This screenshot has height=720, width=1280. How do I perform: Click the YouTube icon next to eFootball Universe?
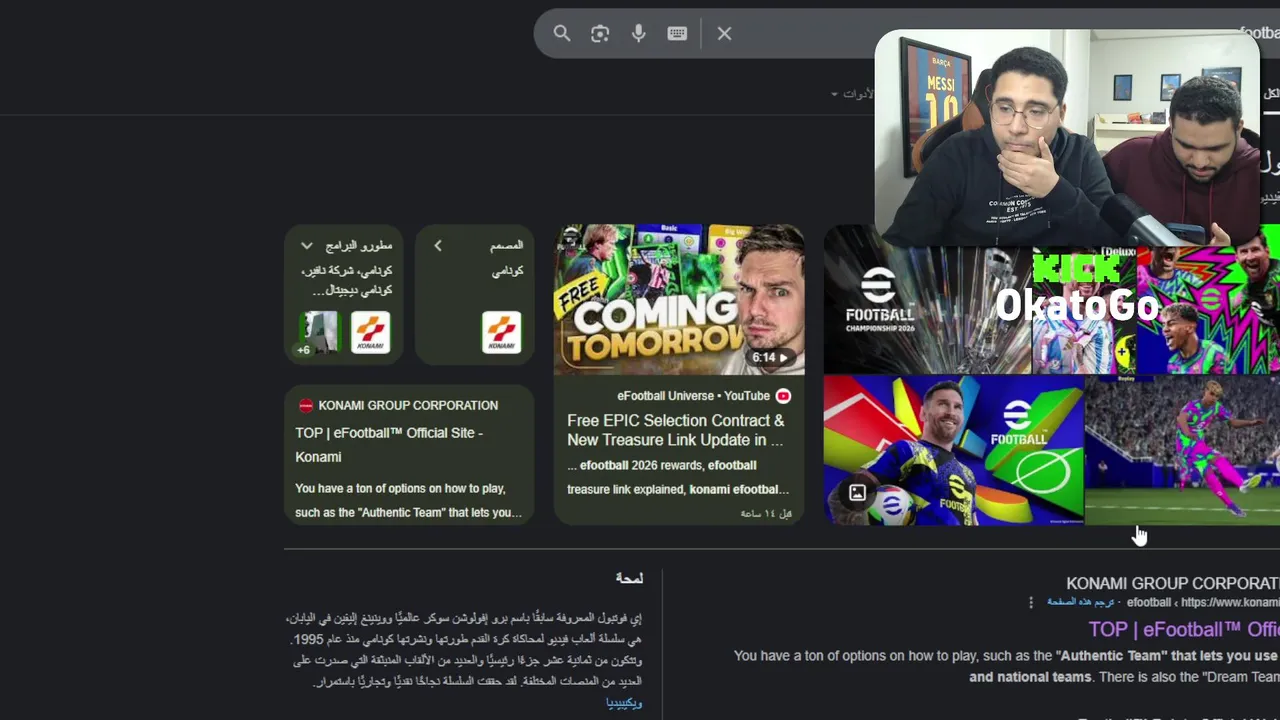click(x=784, y=396)
